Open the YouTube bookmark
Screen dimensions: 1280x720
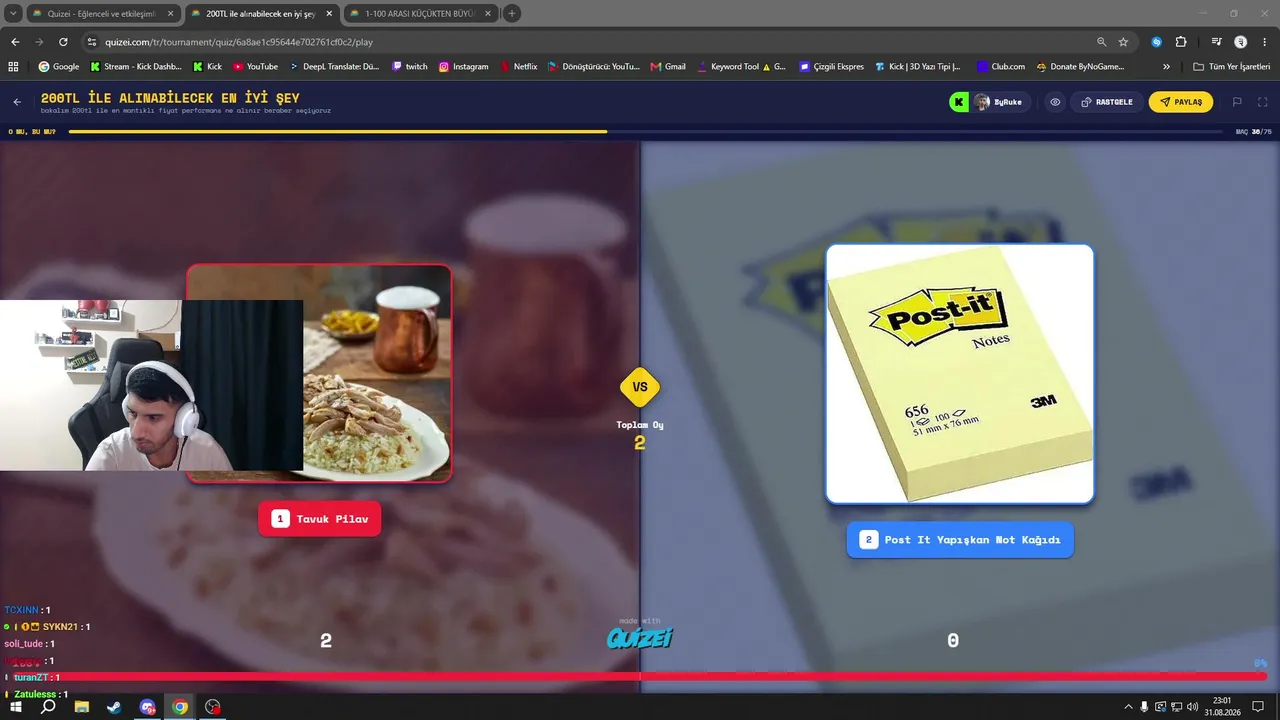pyautogui.click(x=255, y=67)
